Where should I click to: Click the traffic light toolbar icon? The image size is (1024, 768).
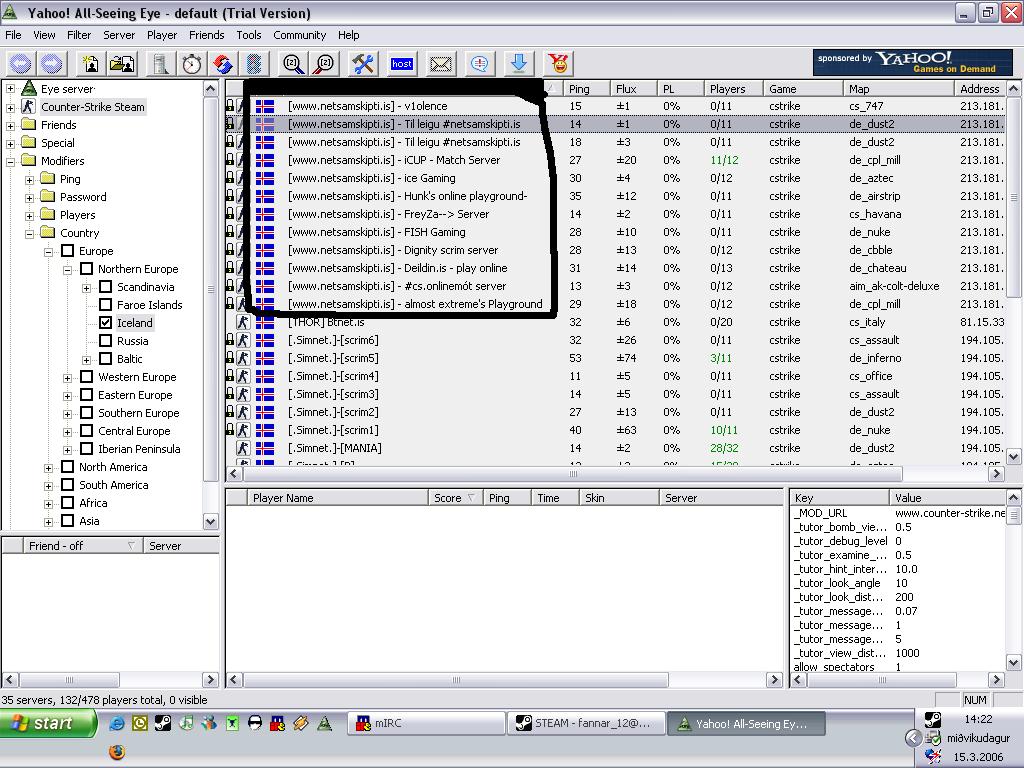254,63
